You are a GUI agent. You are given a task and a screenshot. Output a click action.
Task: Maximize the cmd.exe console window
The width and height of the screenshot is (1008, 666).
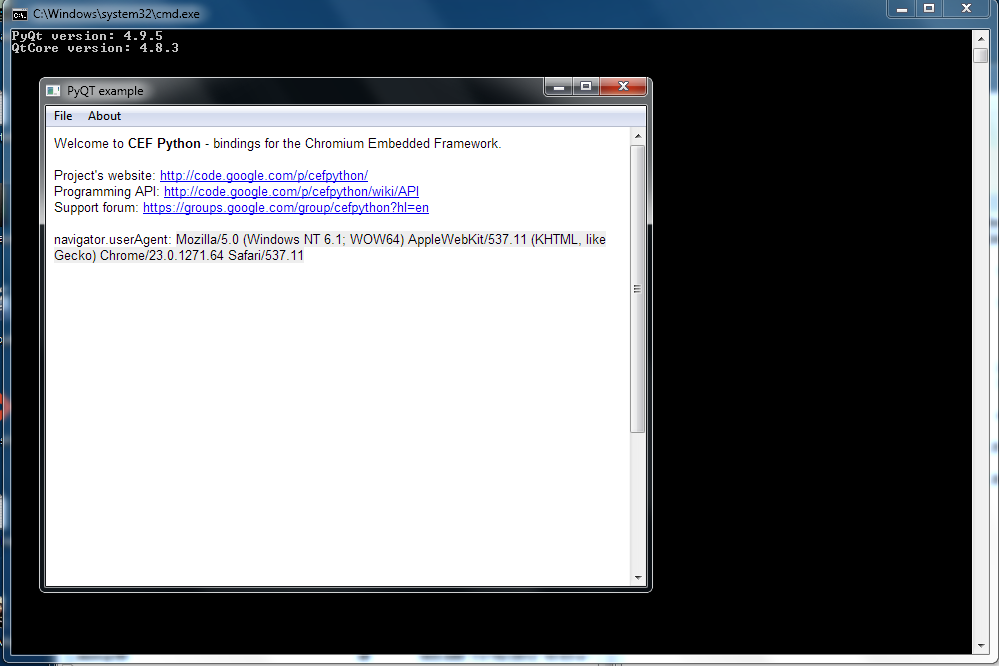[929, 8]
